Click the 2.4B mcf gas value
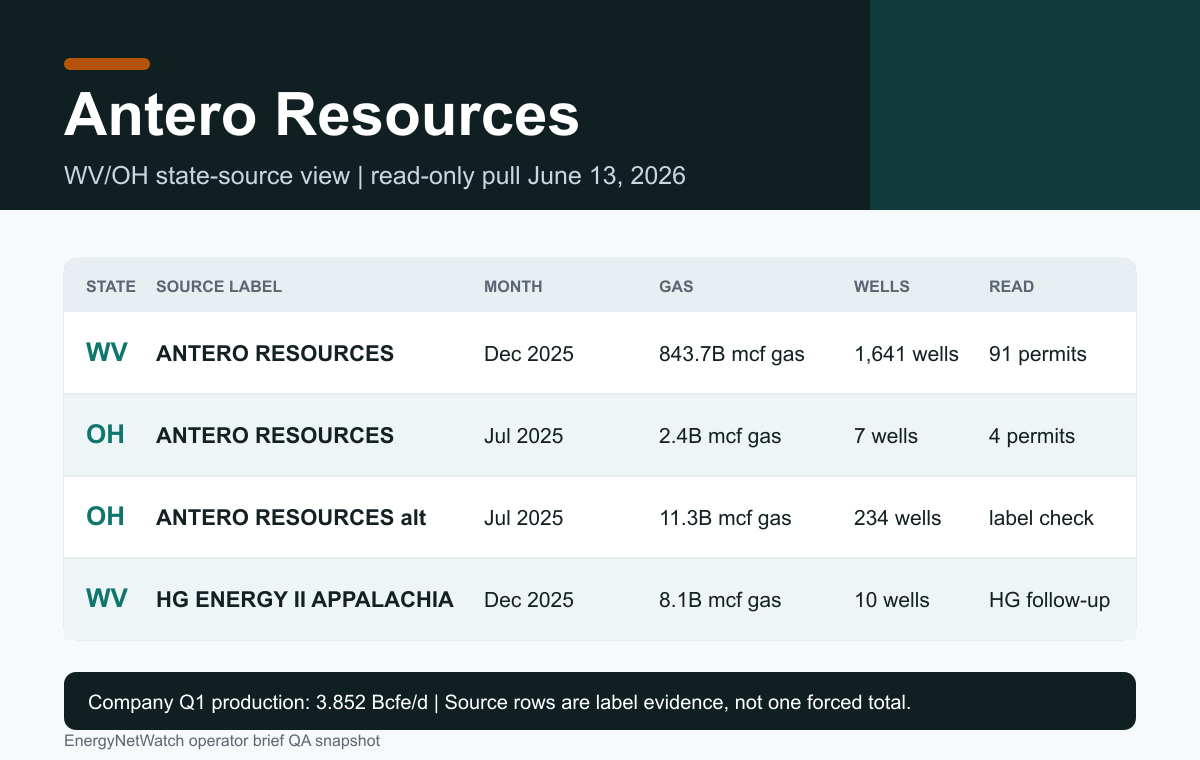1200x760 pixels. 720,436
